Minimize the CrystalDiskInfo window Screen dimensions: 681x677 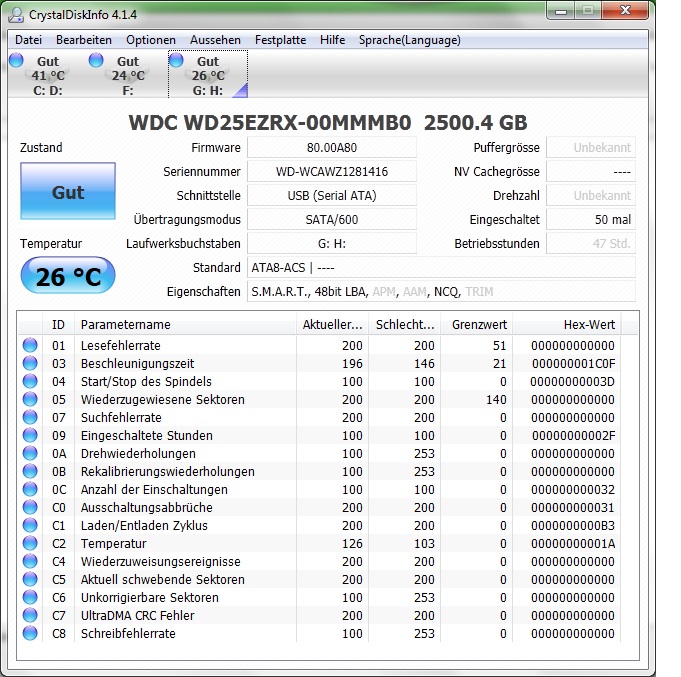tap(561, 11)
